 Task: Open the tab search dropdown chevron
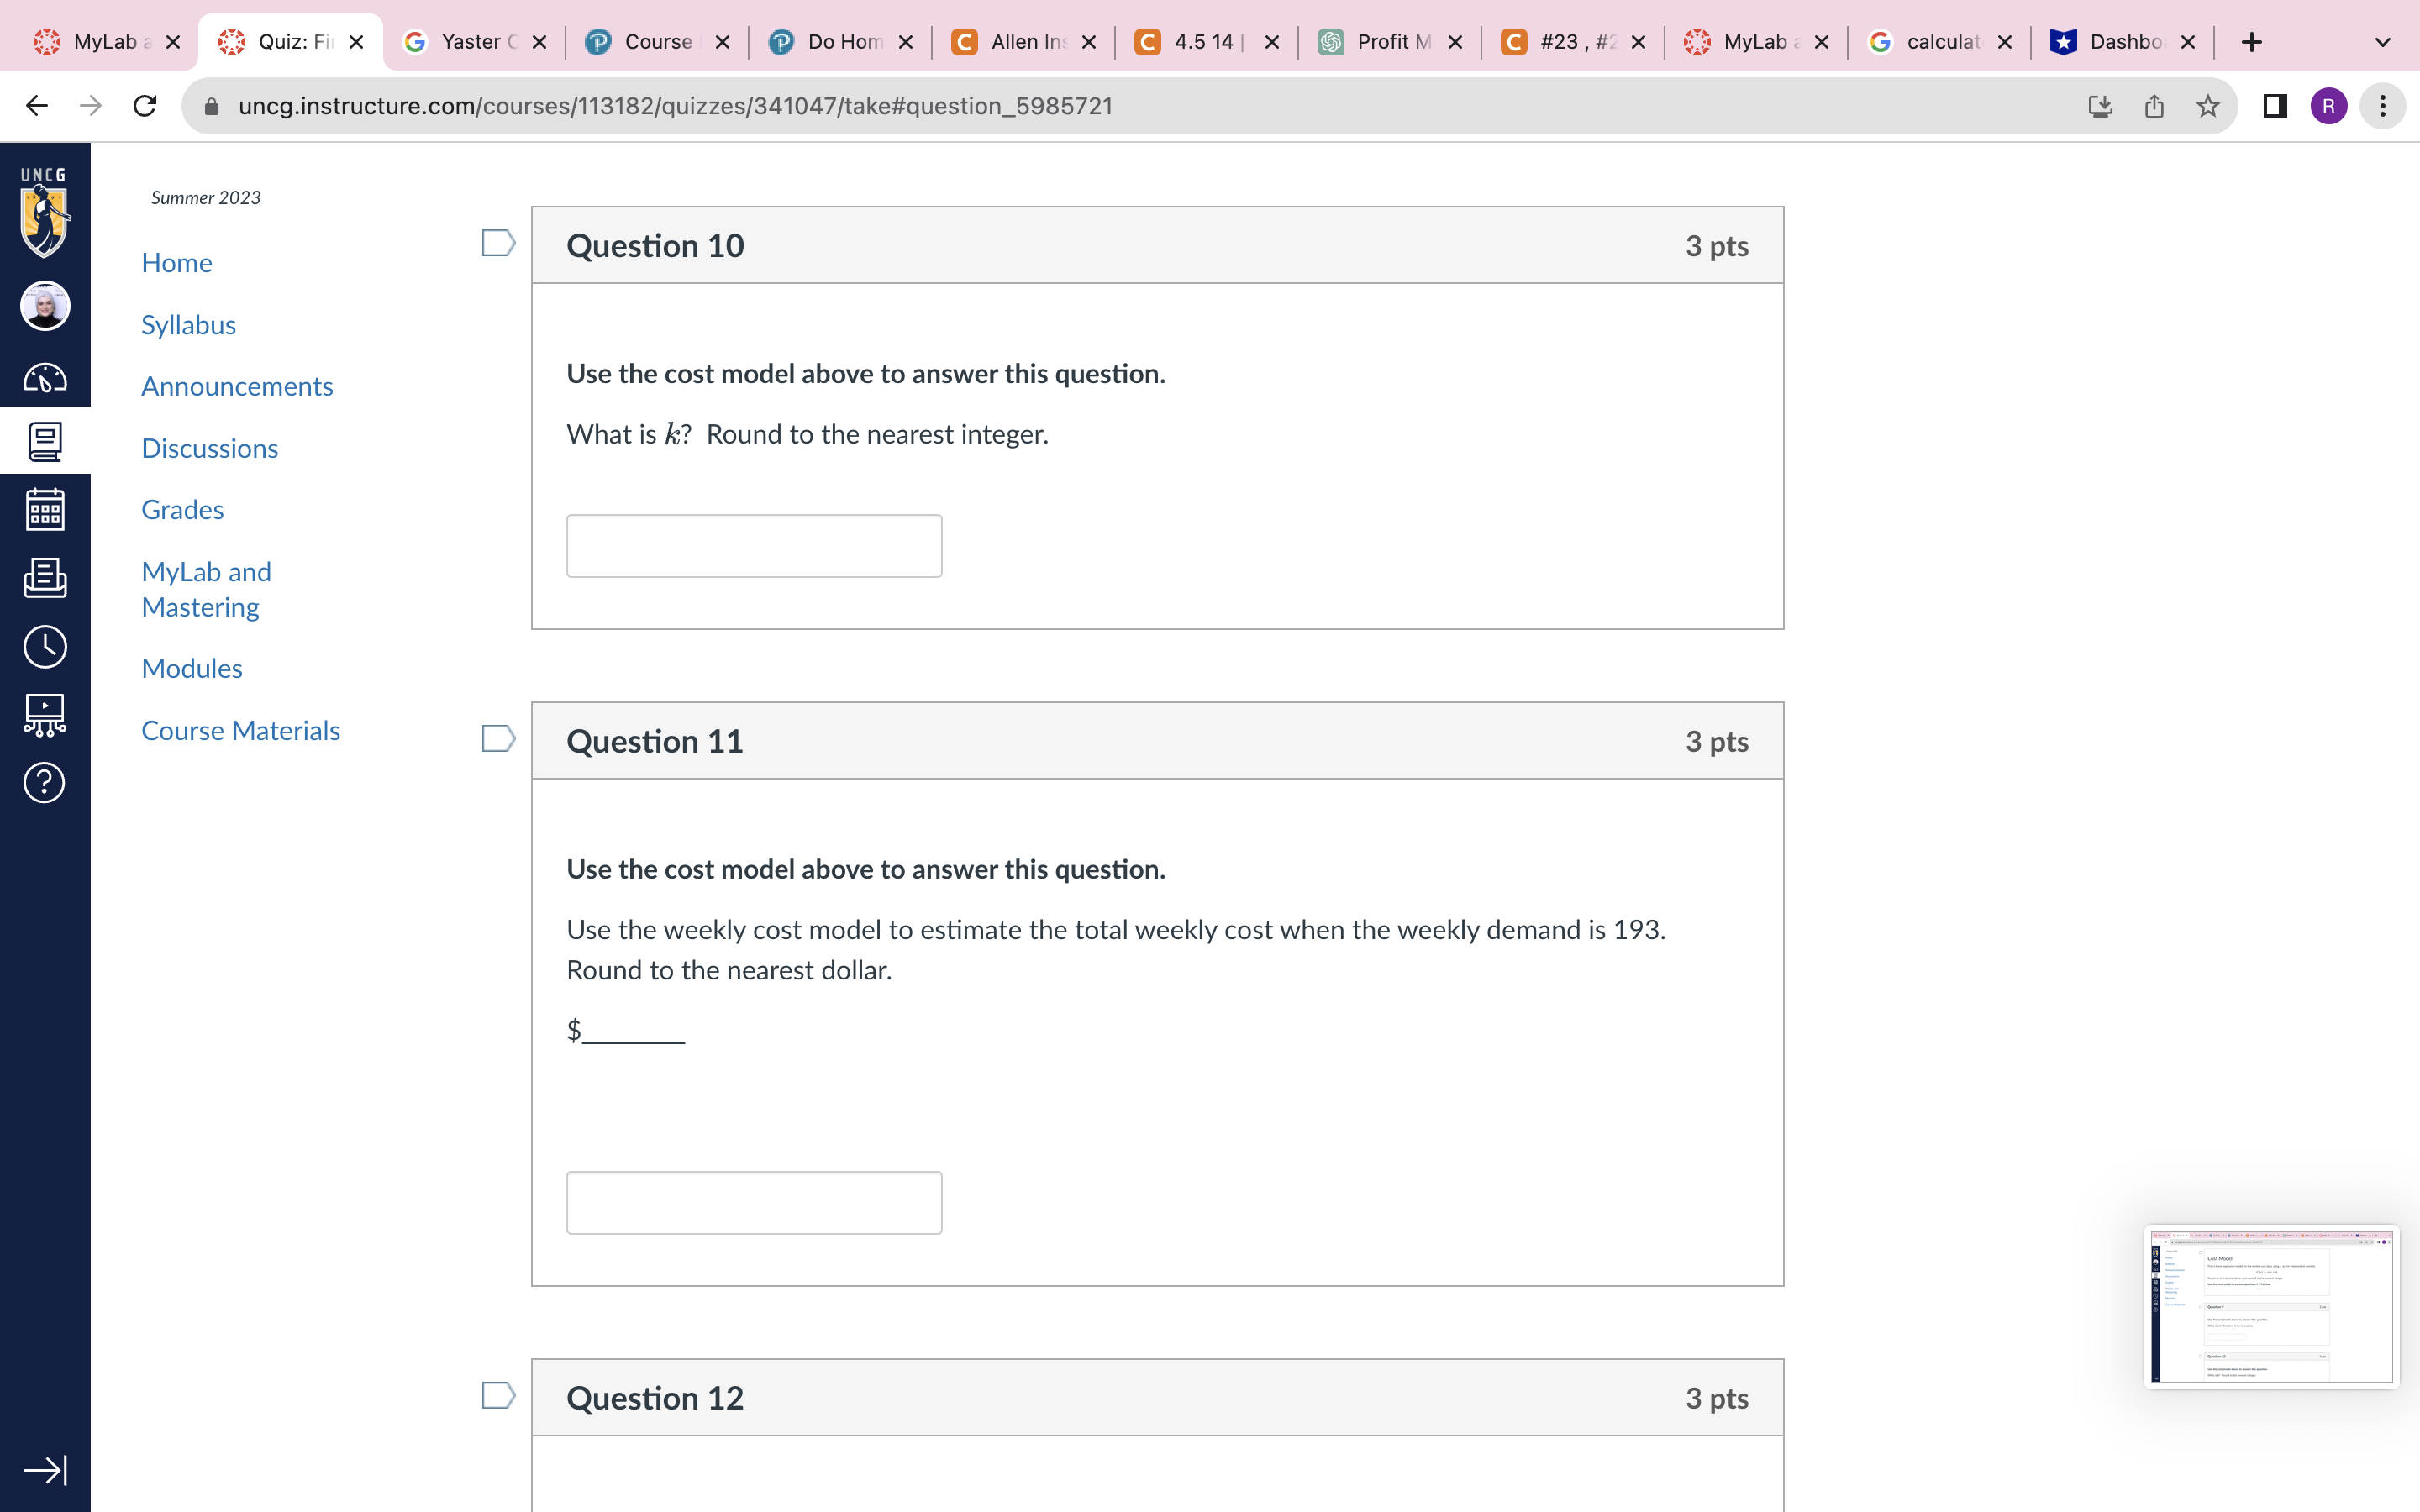click(2382, 42)
